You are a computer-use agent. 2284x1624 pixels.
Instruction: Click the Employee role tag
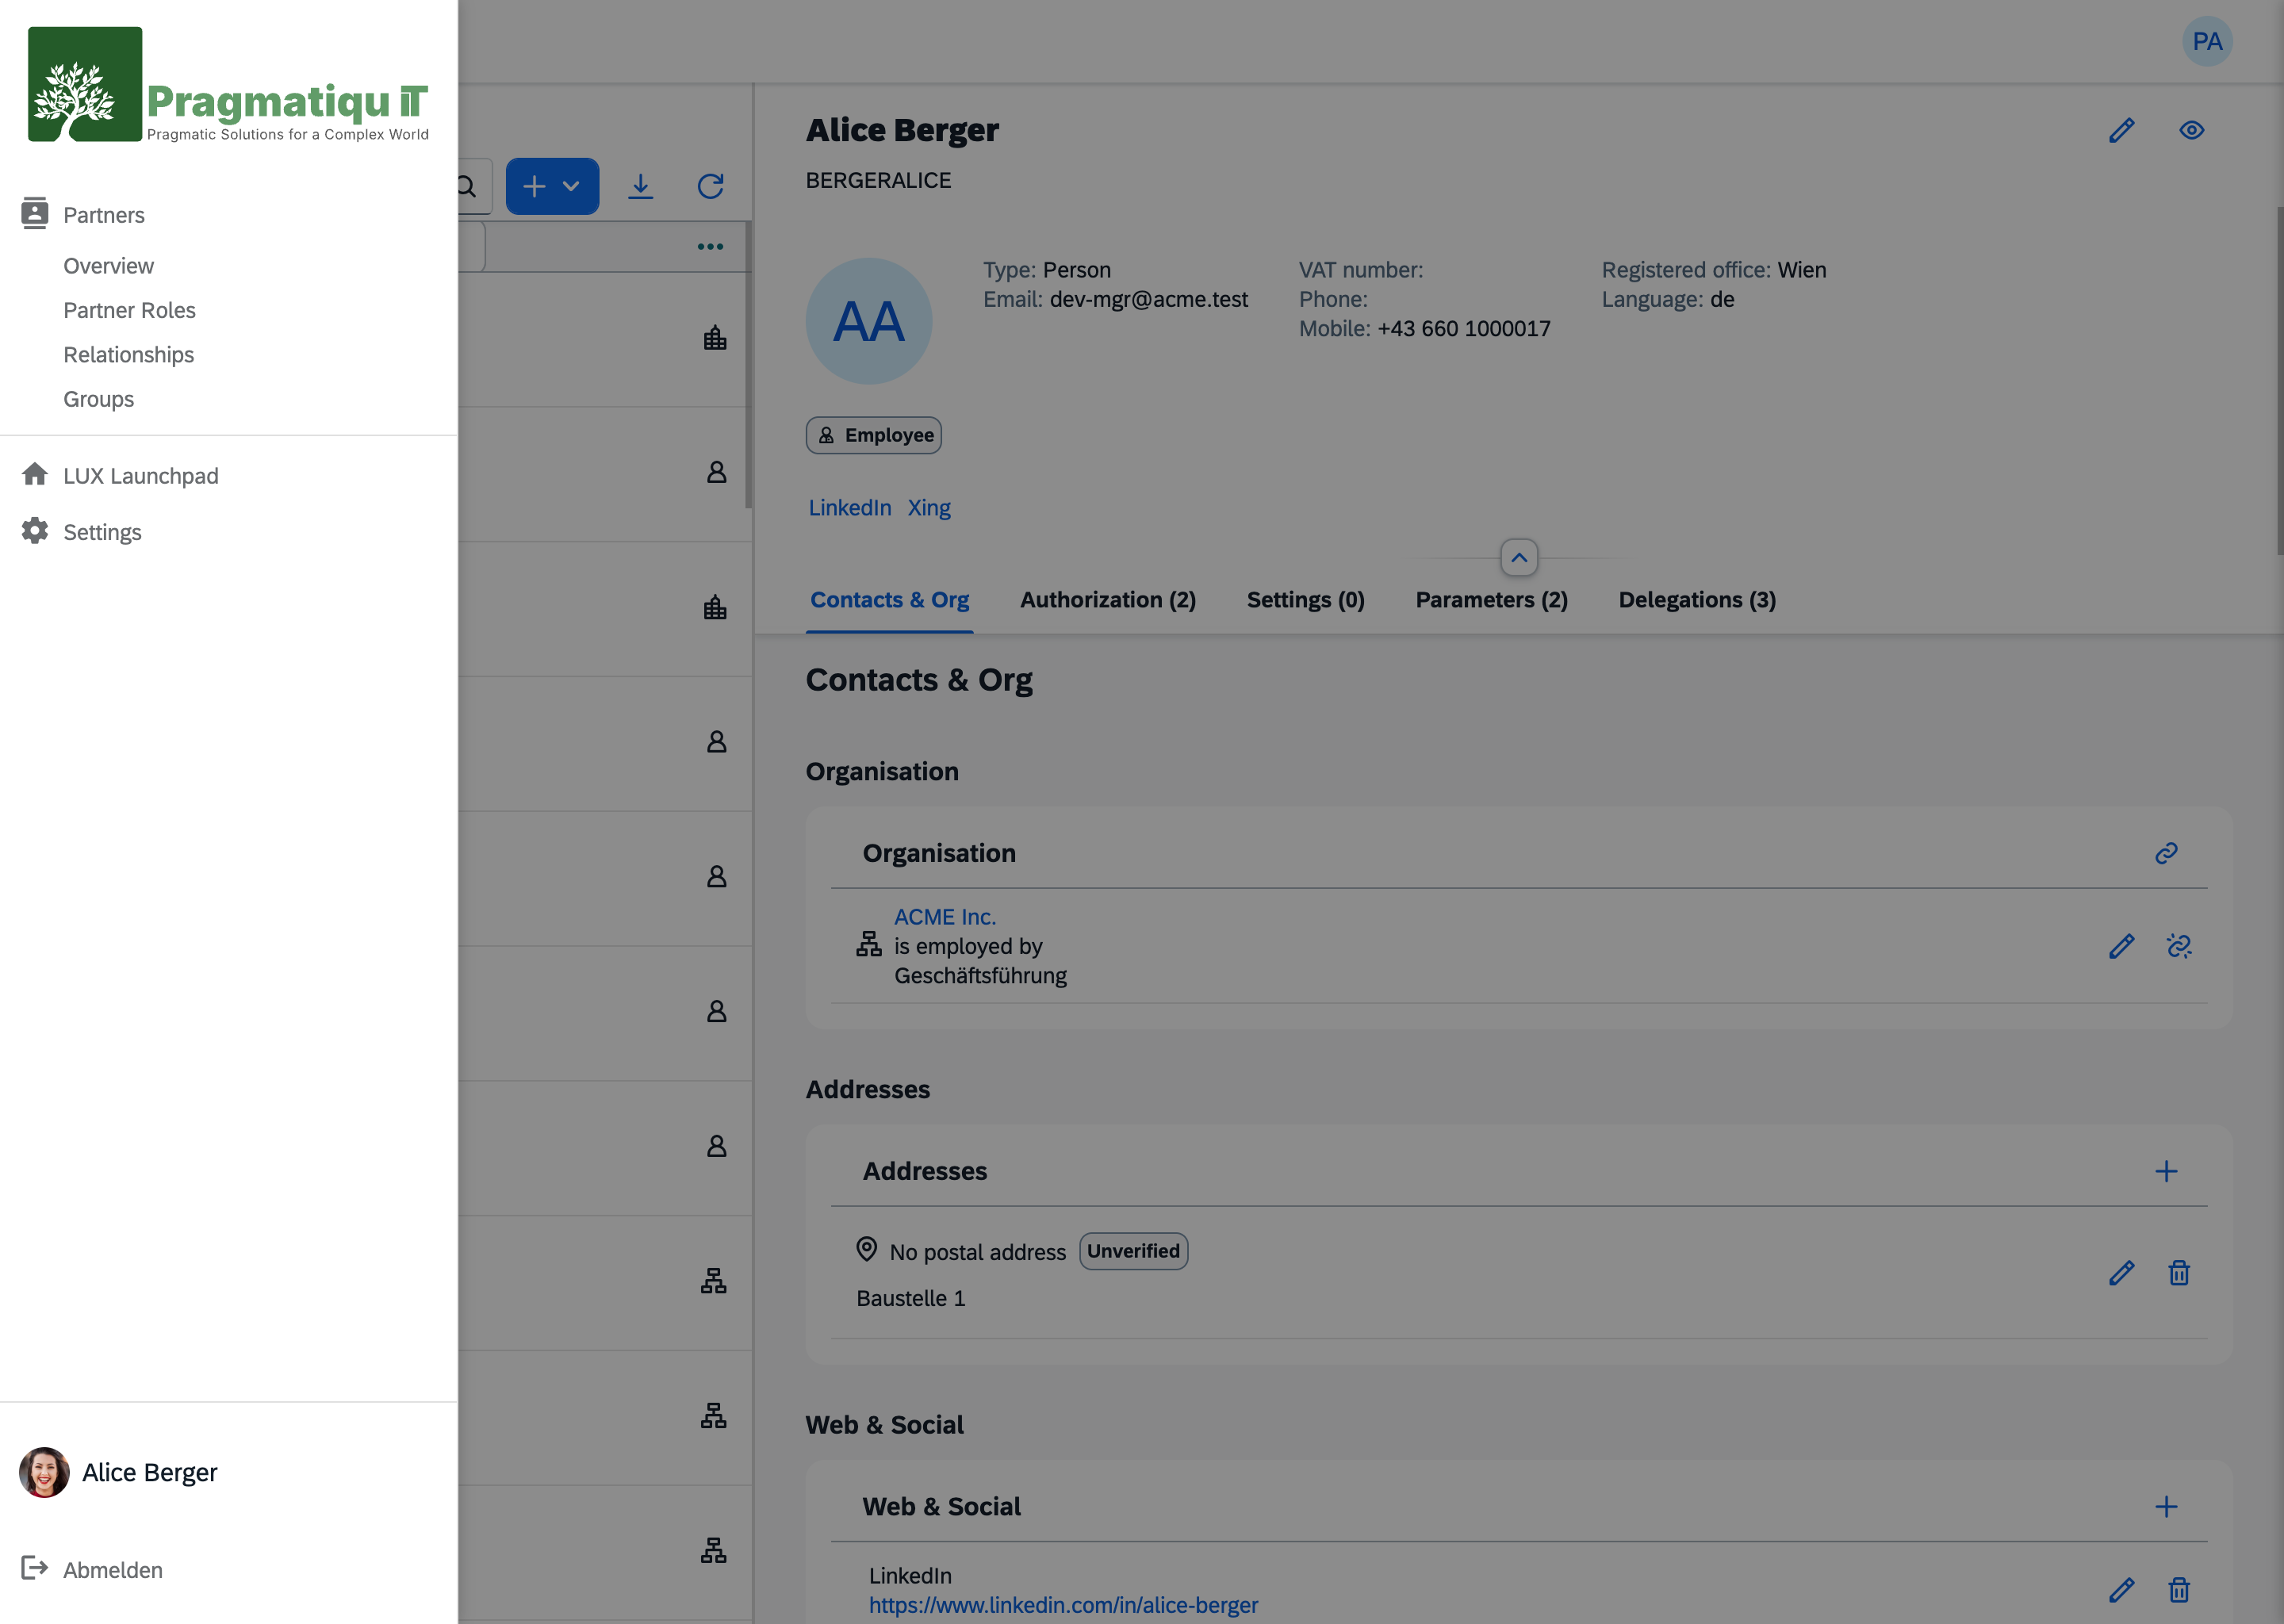pos(873,435)
